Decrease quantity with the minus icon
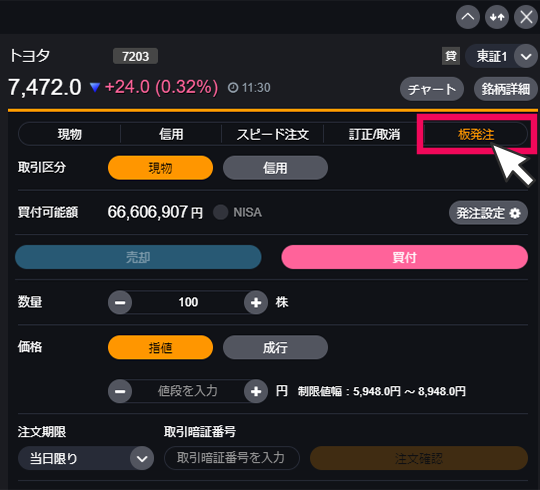The width and height of the screenshot is (540, 490). point(120,302)
